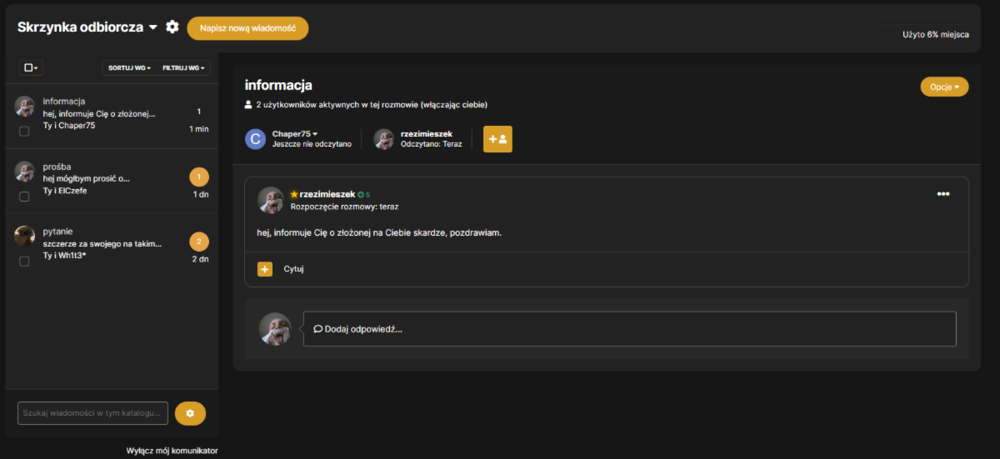Tick the checkbox on the 'prośba' conversation
Viewport: 1000px width, 459px height.
(24, 196)
